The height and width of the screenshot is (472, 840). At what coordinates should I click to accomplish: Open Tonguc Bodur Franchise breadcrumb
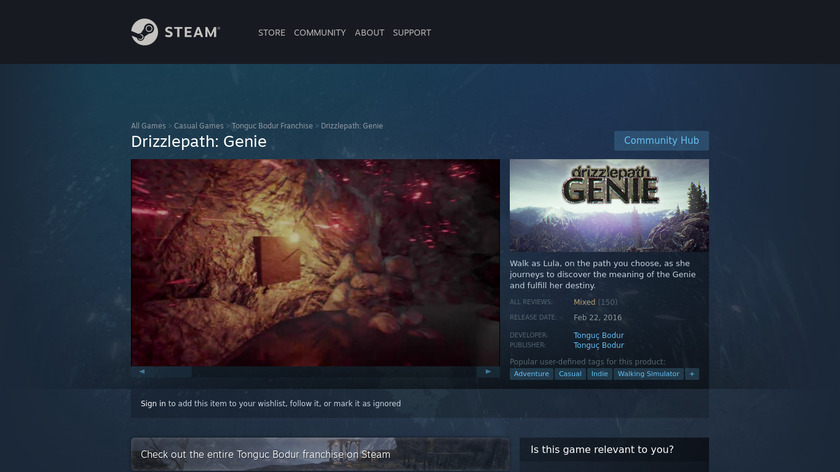coord(272,126)
